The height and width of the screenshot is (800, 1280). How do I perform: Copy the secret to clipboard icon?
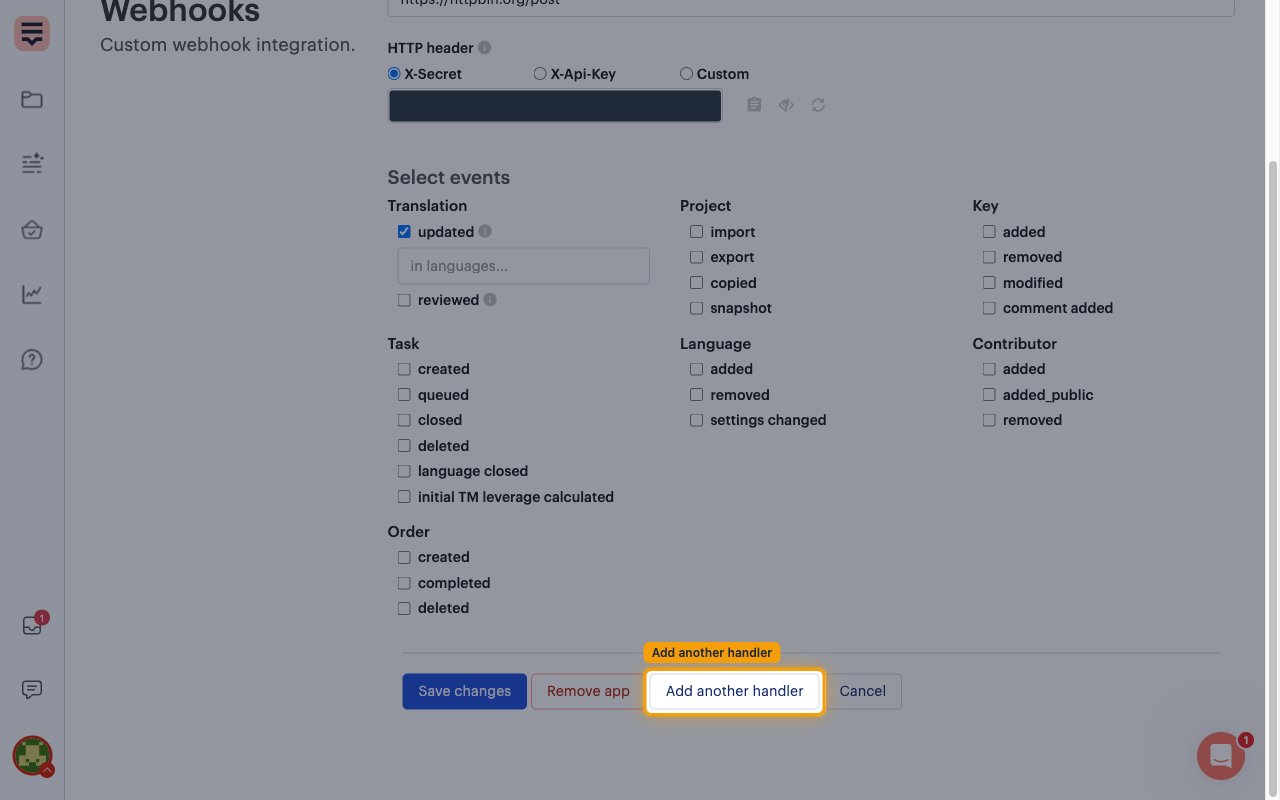tap(754, 105)
